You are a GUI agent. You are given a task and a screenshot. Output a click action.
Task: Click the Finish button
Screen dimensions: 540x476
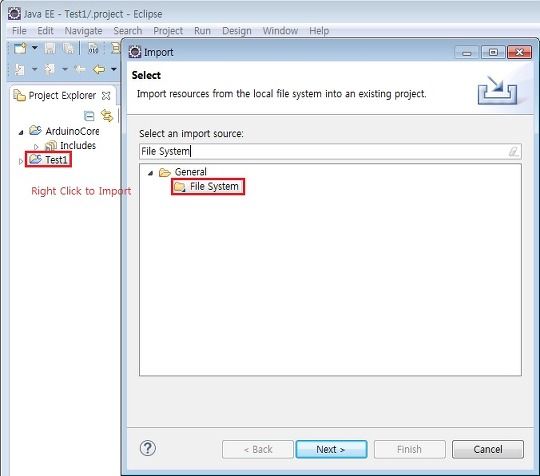[409, 449]
